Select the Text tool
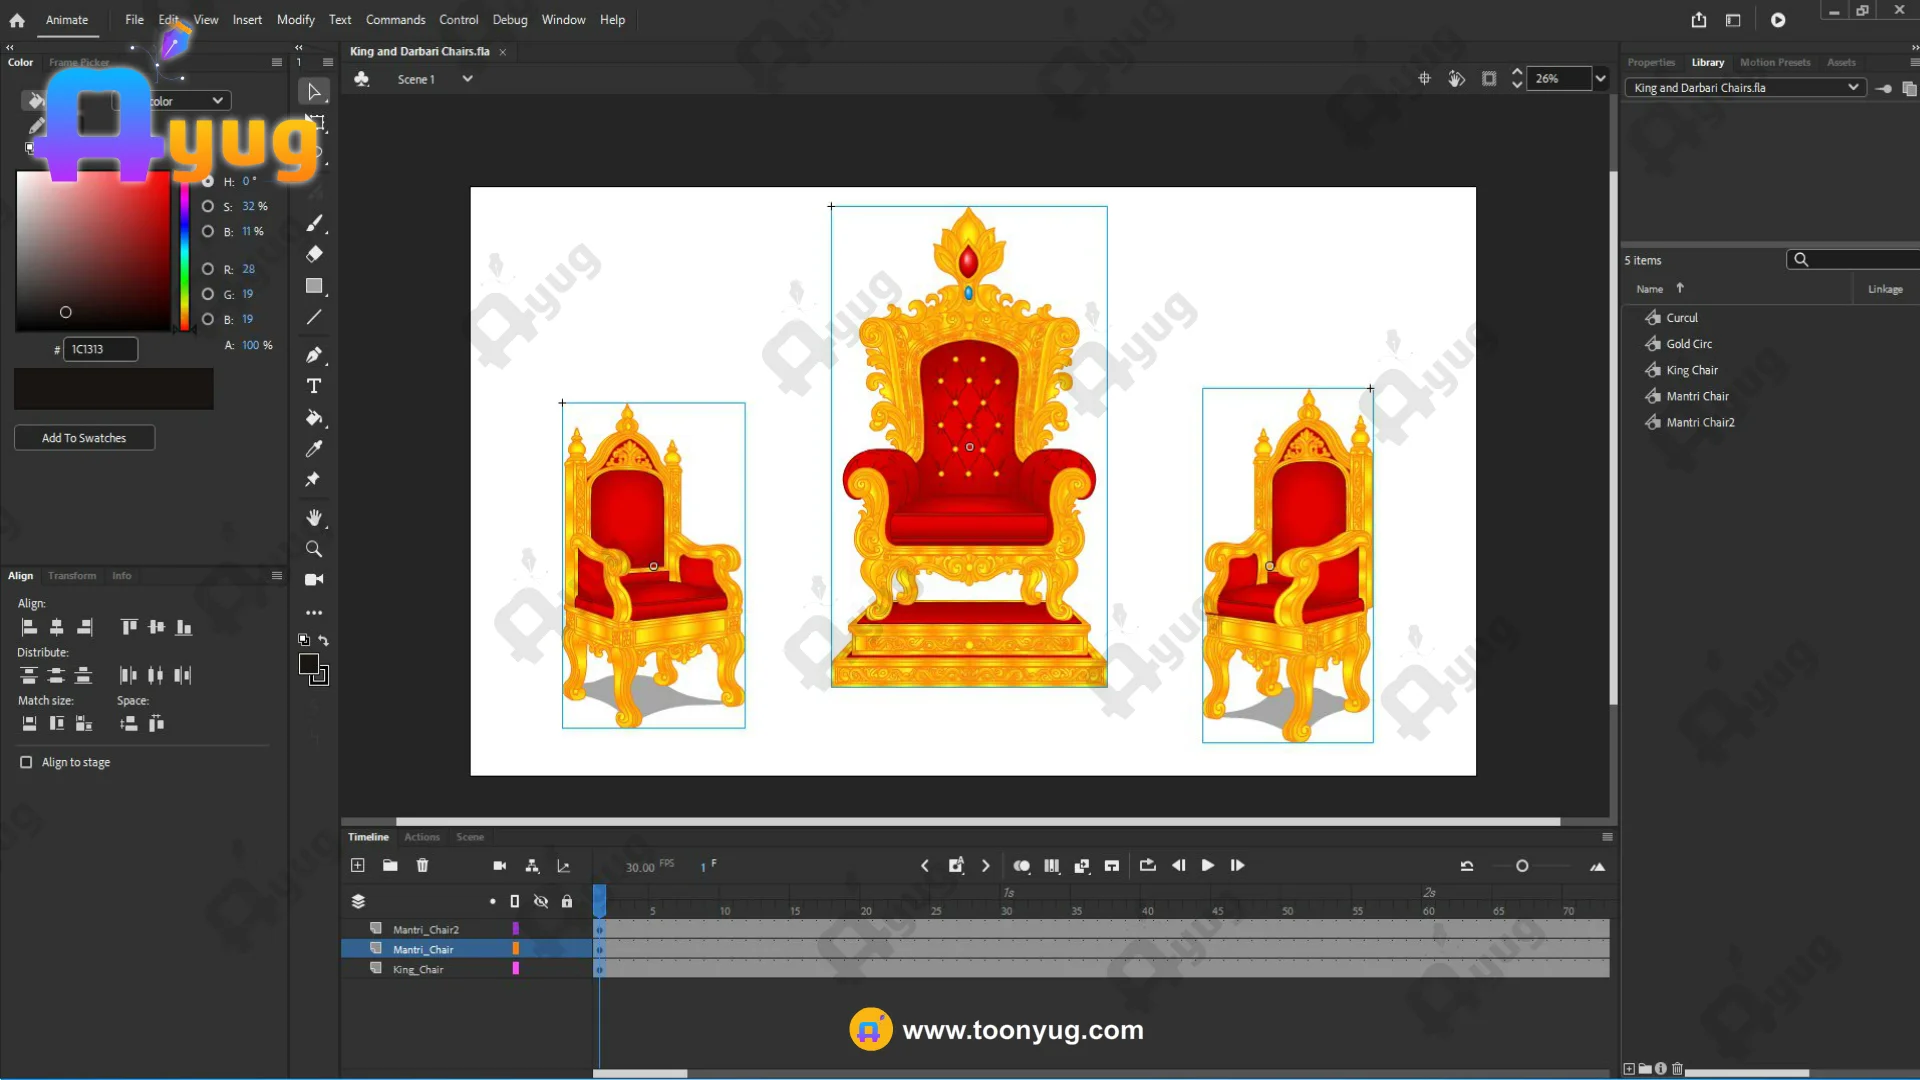 pyautogui.click(x=314, y=386)
